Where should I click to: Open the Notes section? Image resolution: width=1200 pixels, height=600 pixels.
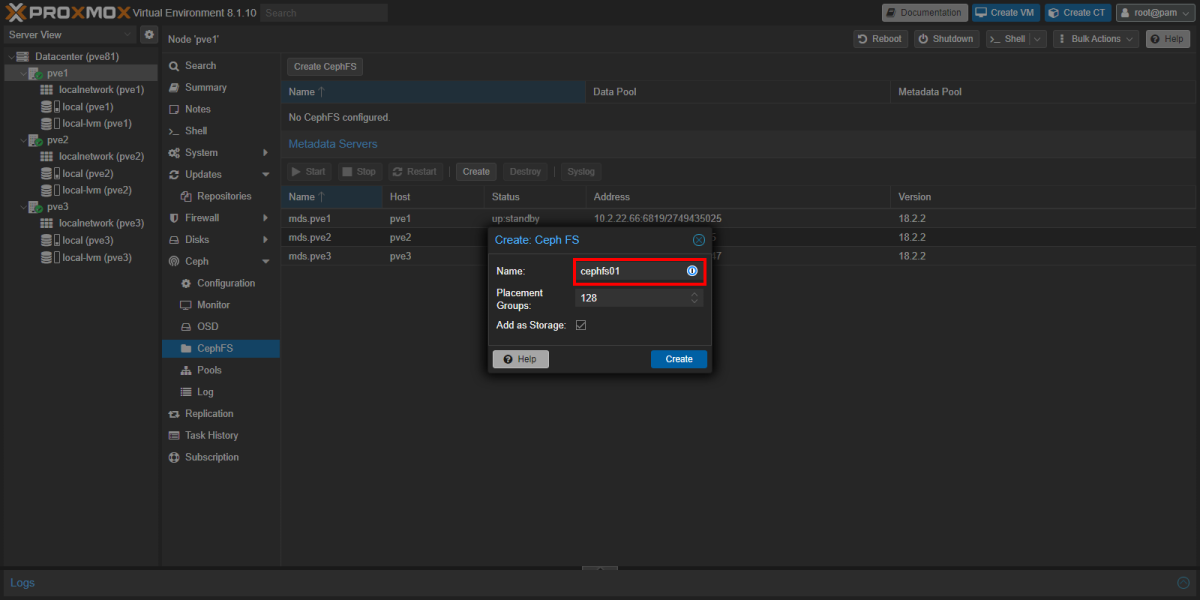tap(220, 109)
